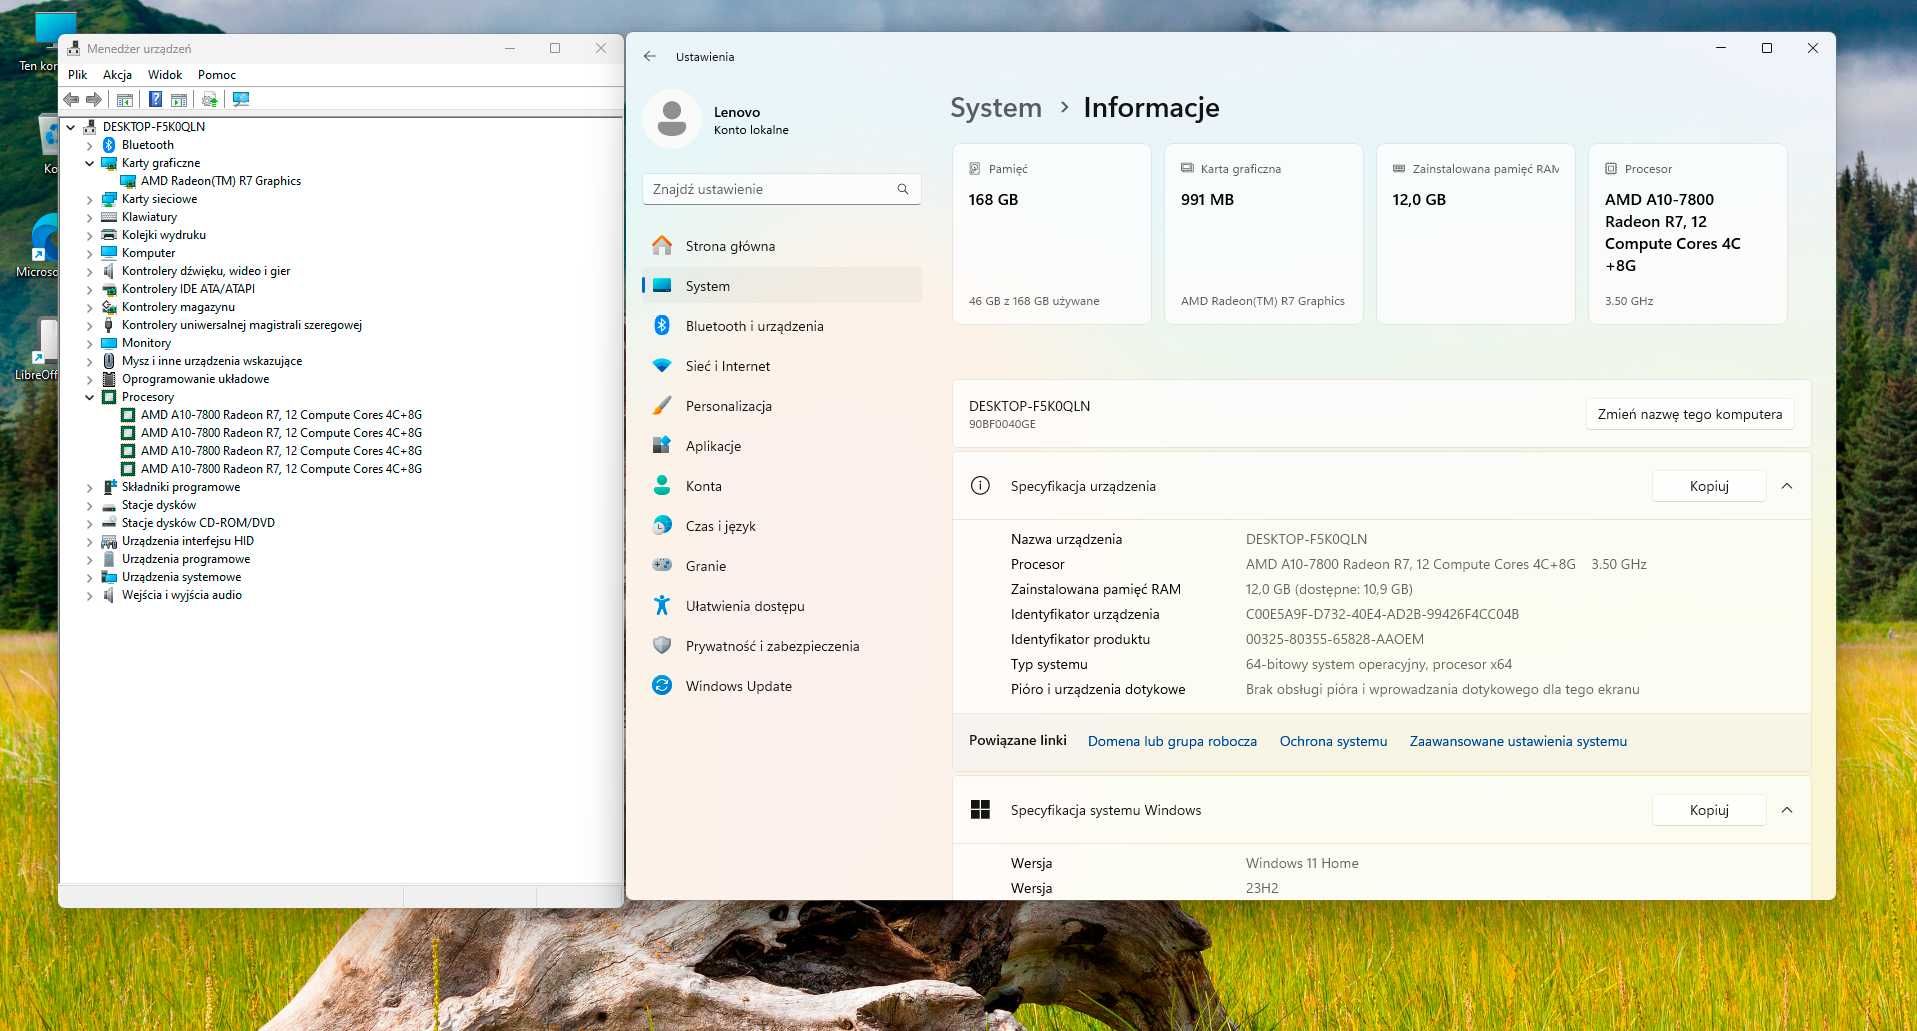Viewport: 1917px width, 1031px height.
Task: Click the Help question-mark toolbar icon
Action: pyautogui.click(x=155, y=99)
